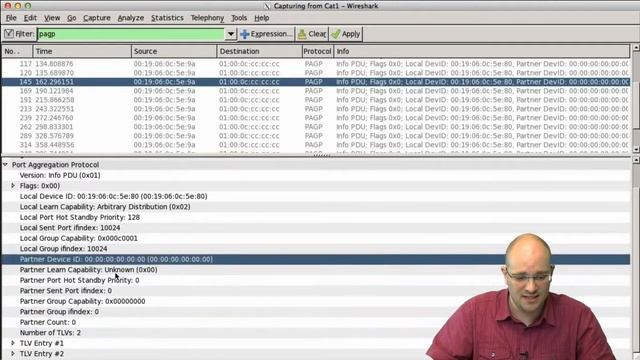Select packet number 191

click(316, 100)
